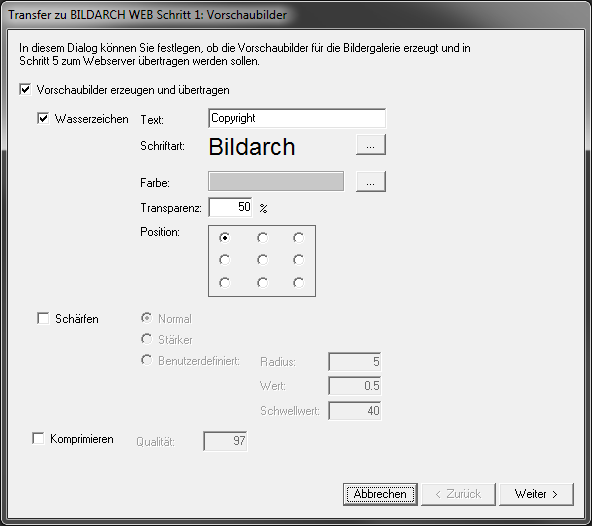
Task: Click the Copyright text input field
Action: [297, 118]
